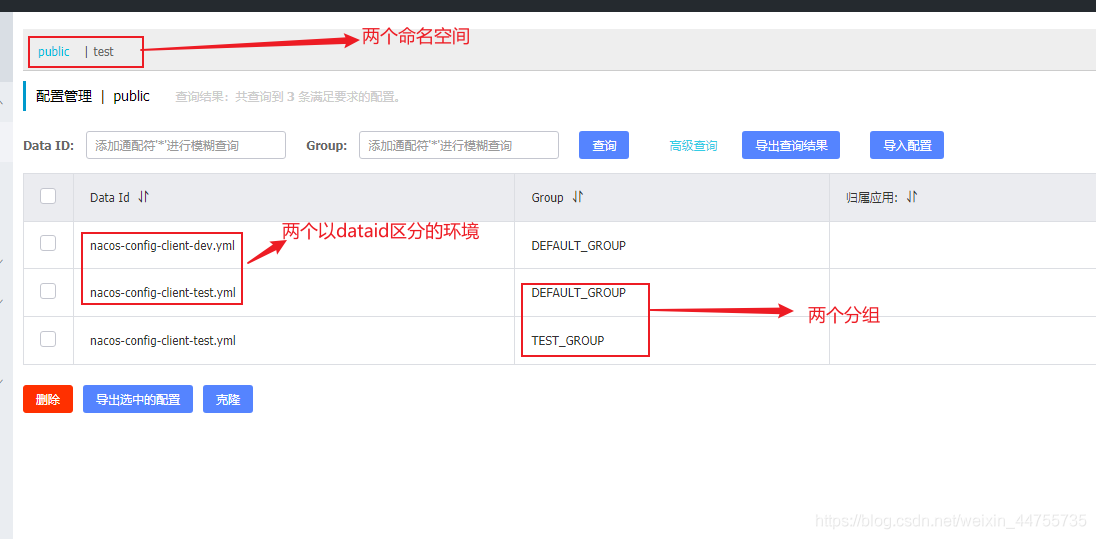This screenshot has width=1096, height=539.
Task: Click the TEST_GROUP cell
Action: (x=568, y=341)
